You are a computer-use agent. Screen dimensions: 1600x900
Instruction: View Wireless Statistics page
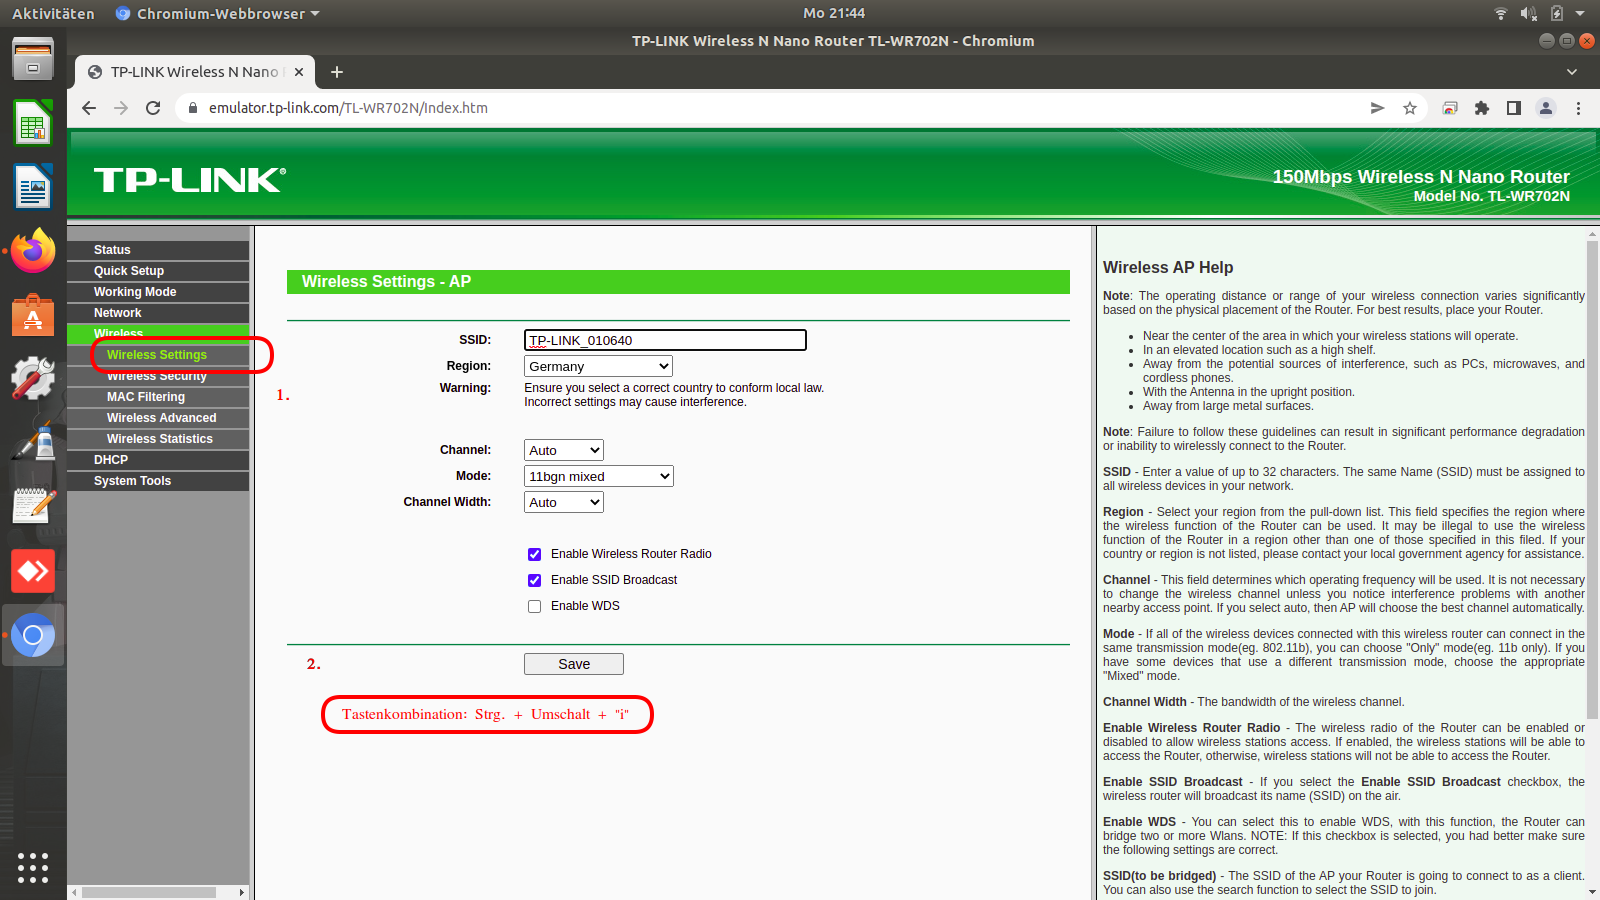(x=158, y=439)
